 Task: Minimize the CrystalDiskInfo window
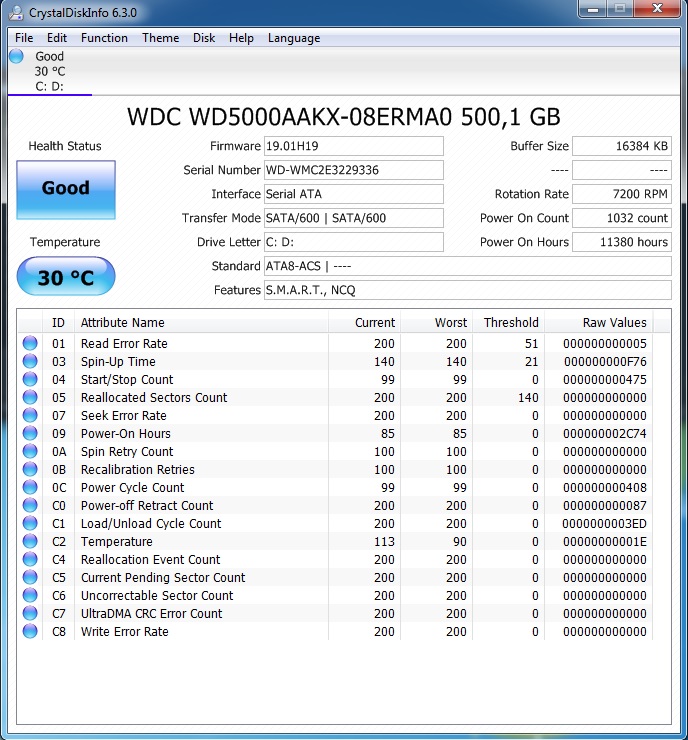[x=594, y=8]
